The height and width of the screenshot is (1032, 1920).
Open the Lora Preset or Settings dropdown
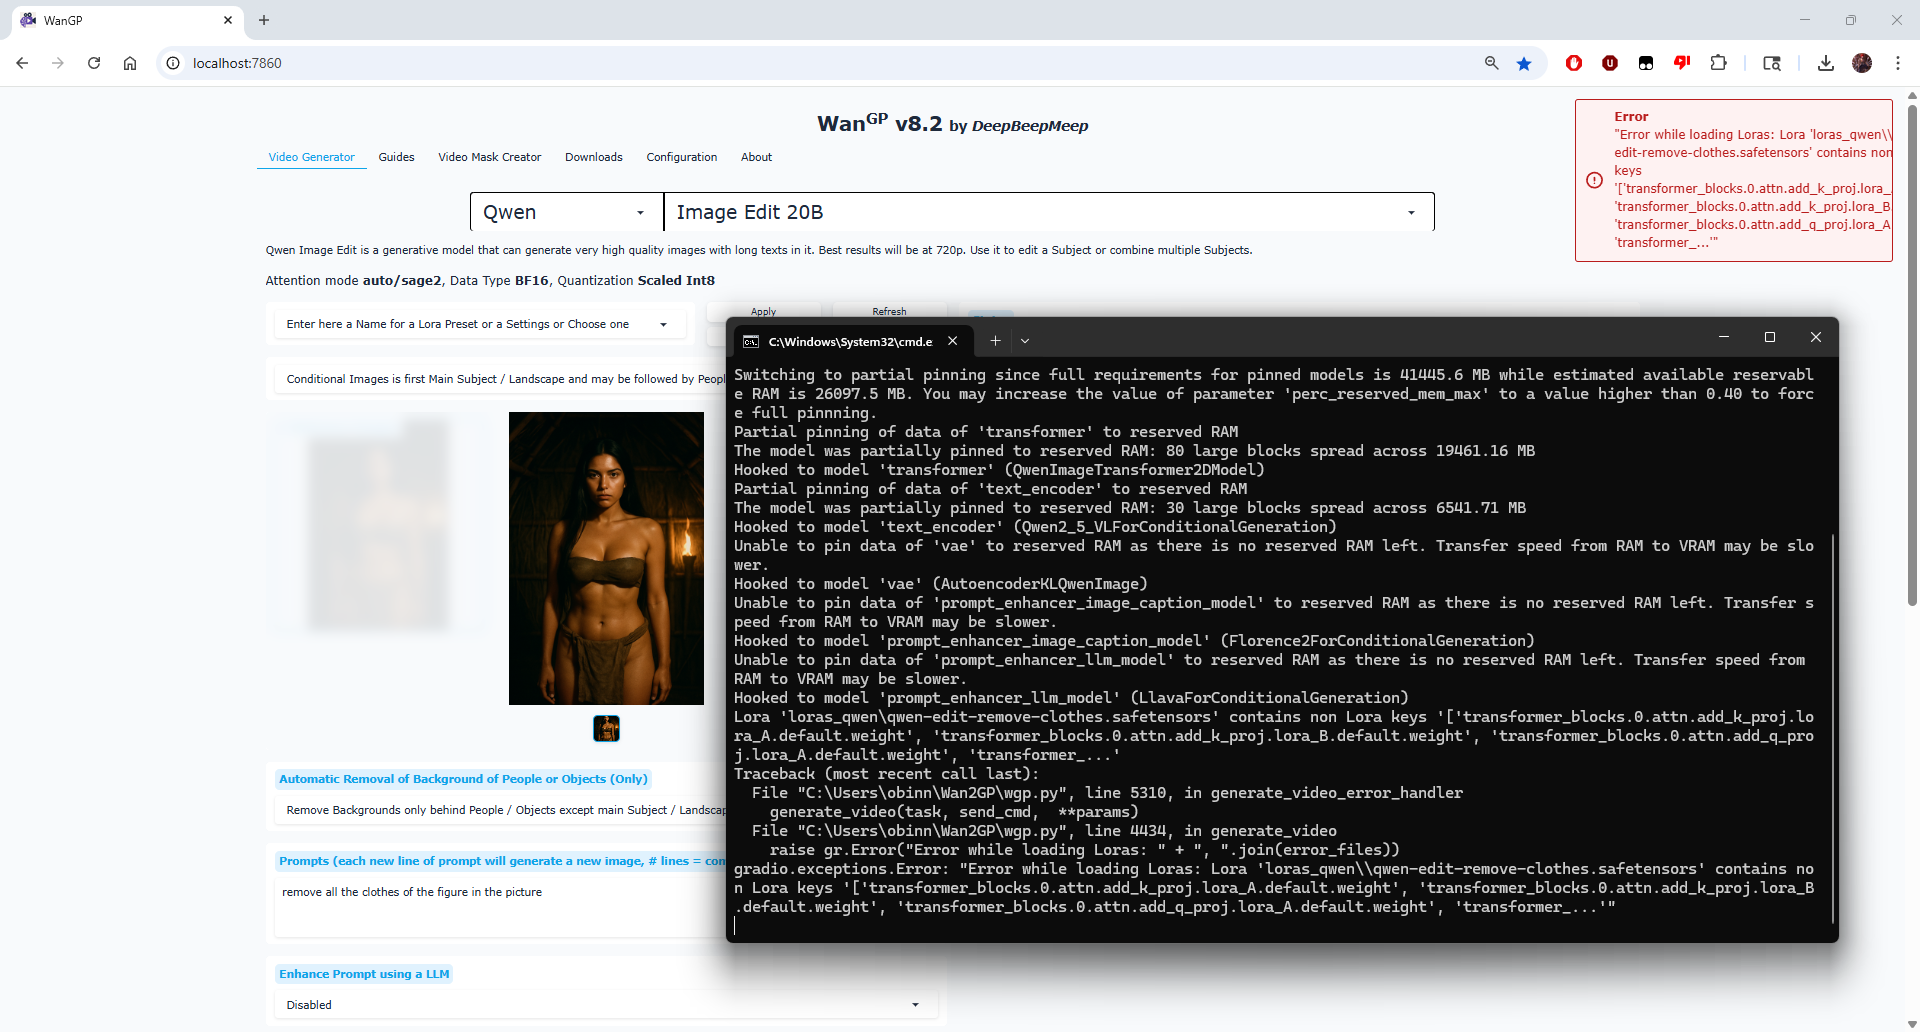coord(479,324)
